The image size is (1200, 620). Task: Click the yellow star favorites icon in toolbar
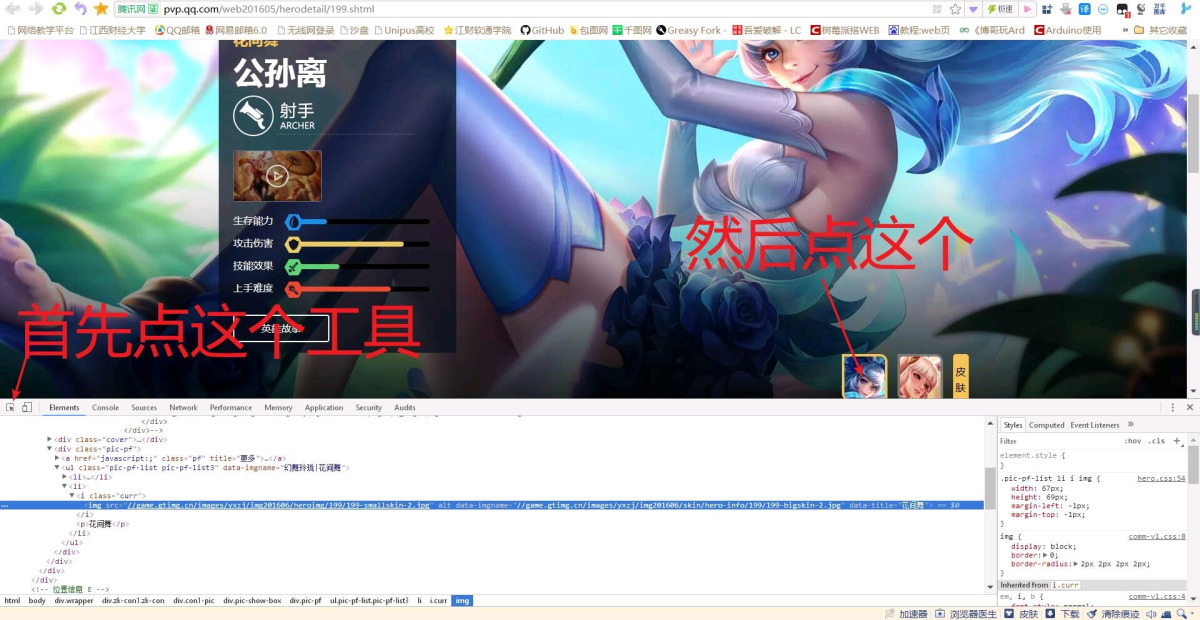pyautogui.click(x=101, y=8)
